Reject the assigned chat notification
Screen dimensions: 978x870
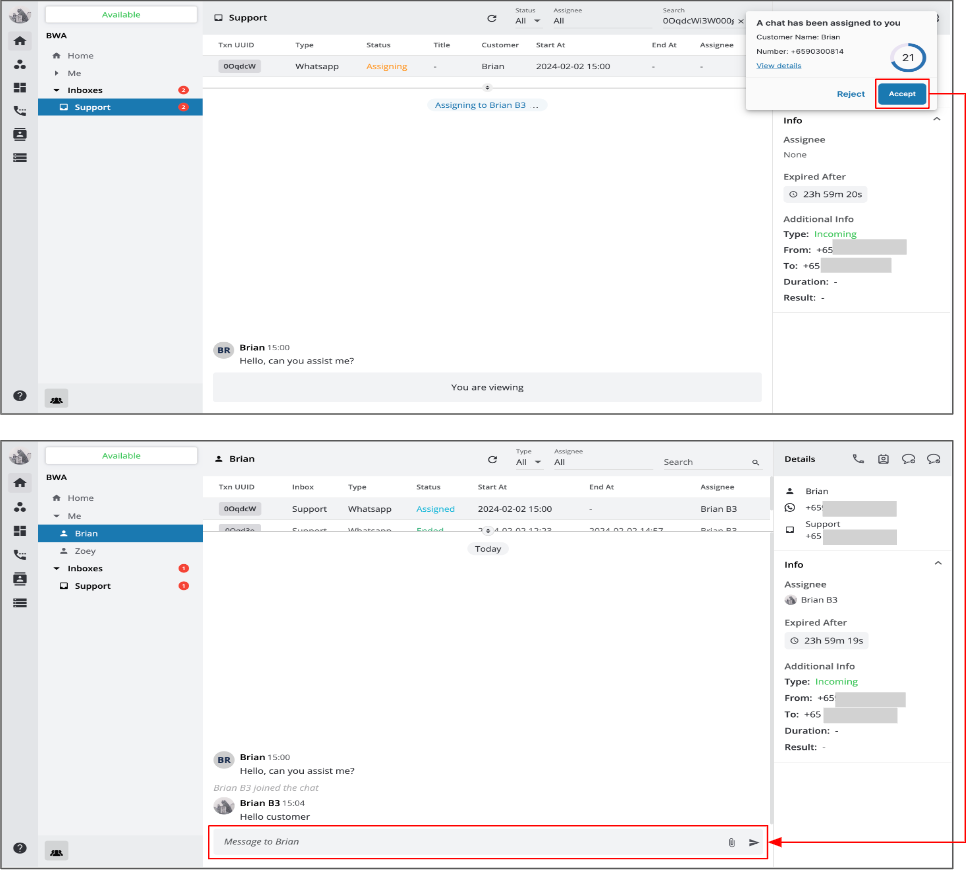[850, 94]
